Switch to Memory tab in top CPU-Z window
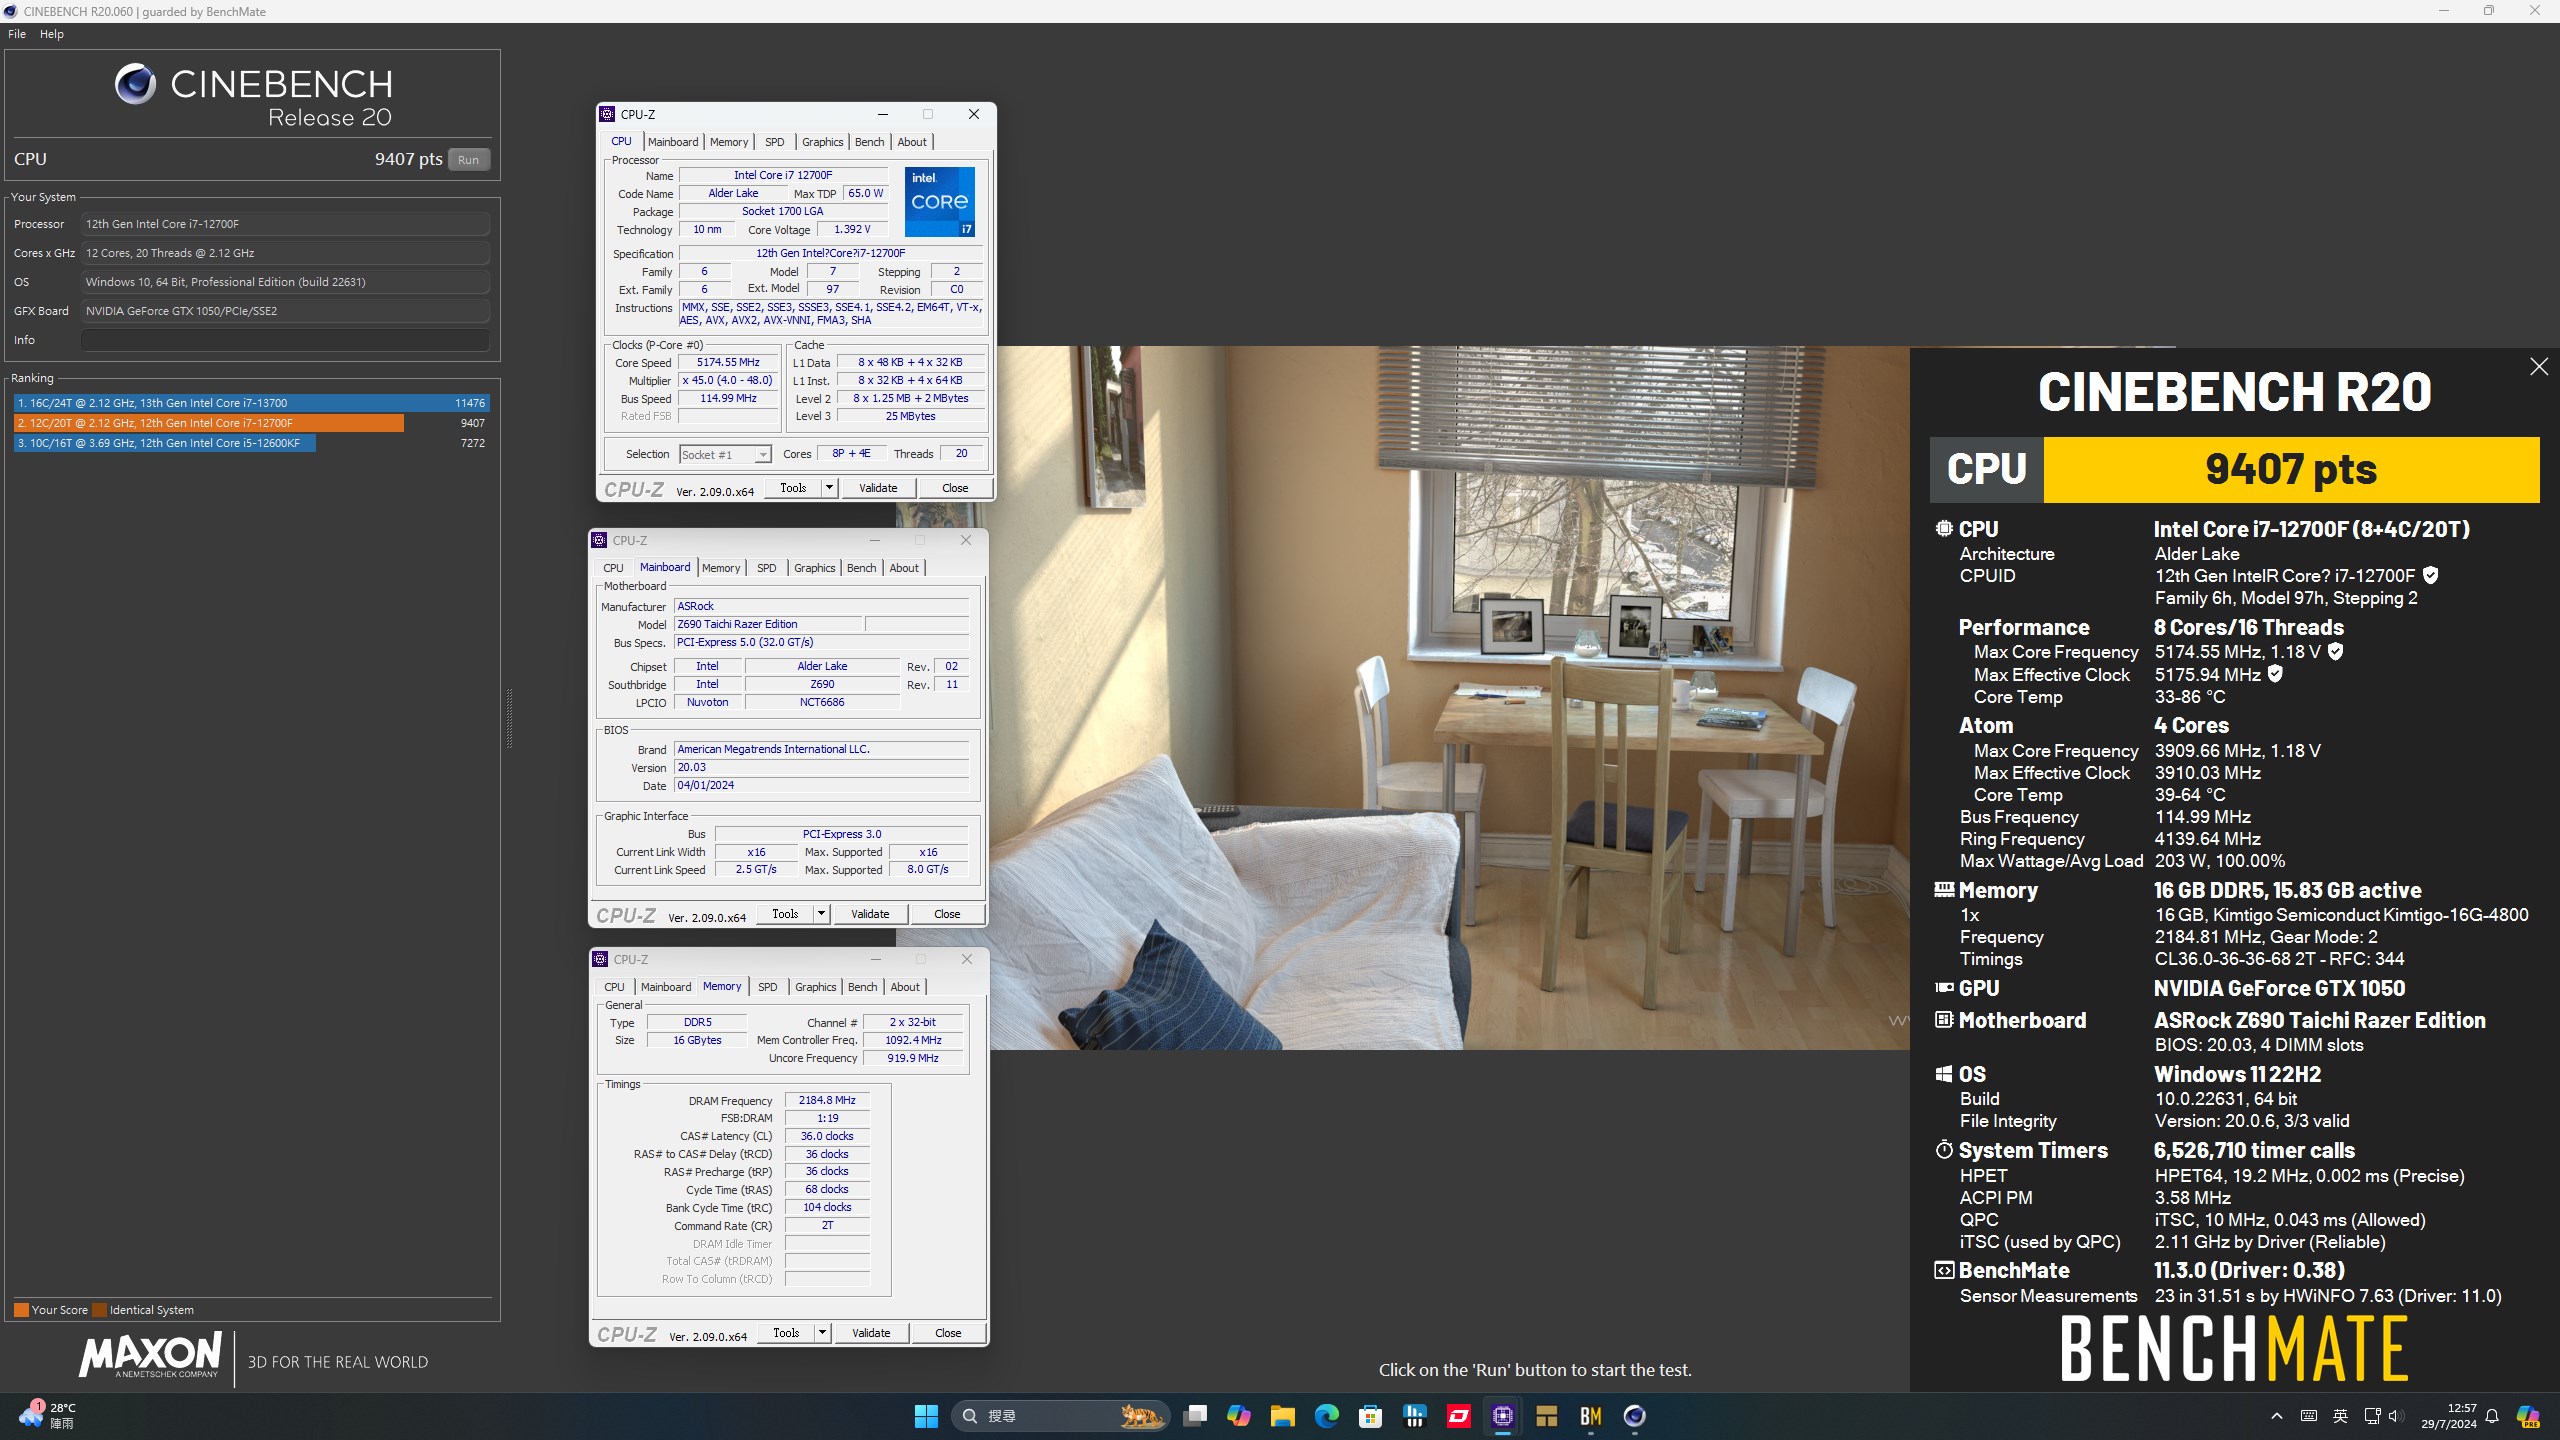 click(729, 142)
